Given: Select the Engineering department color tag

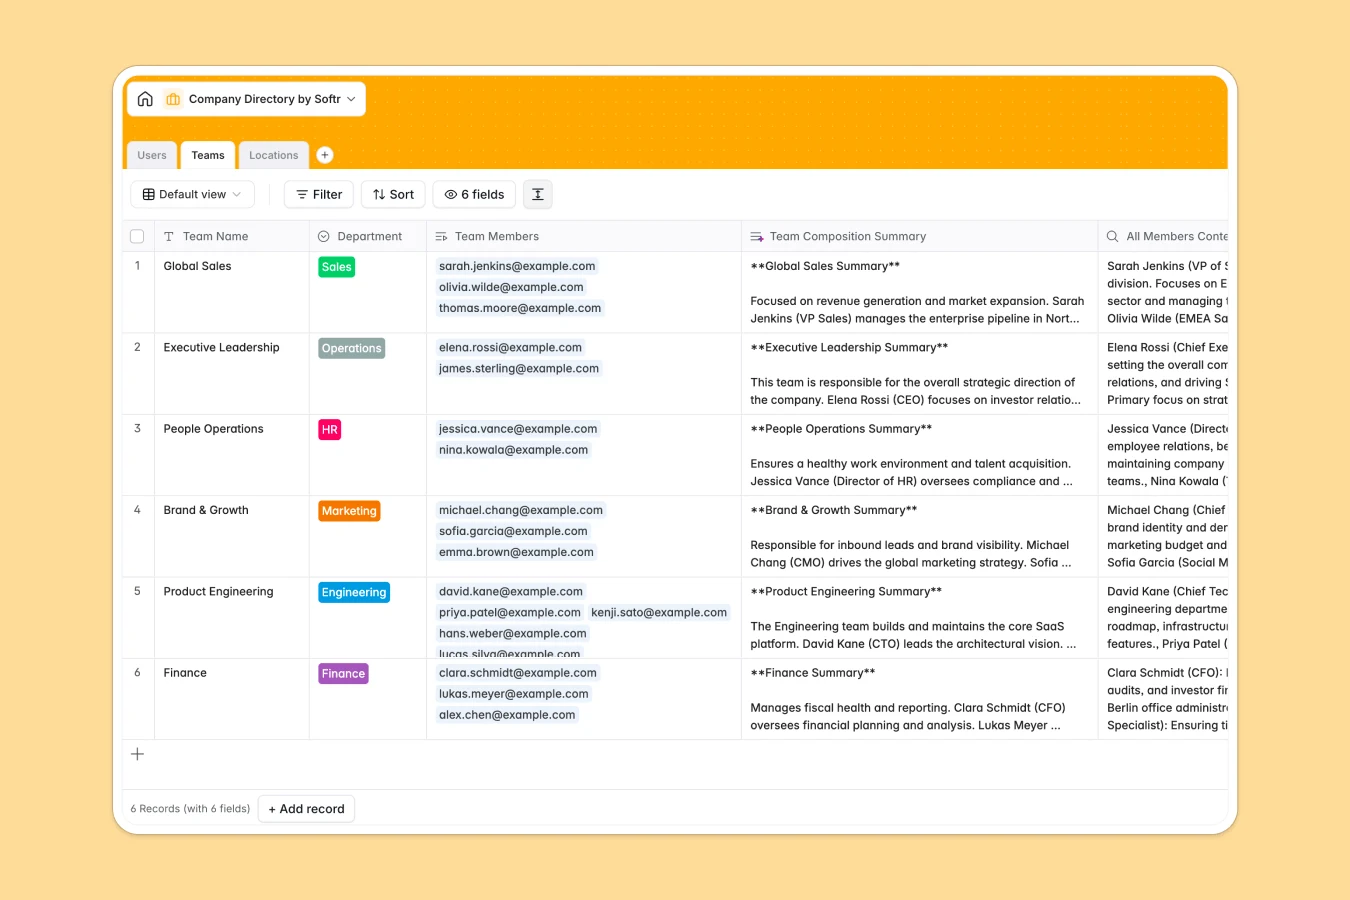Looking at the screenshot, I should (353, 592).
